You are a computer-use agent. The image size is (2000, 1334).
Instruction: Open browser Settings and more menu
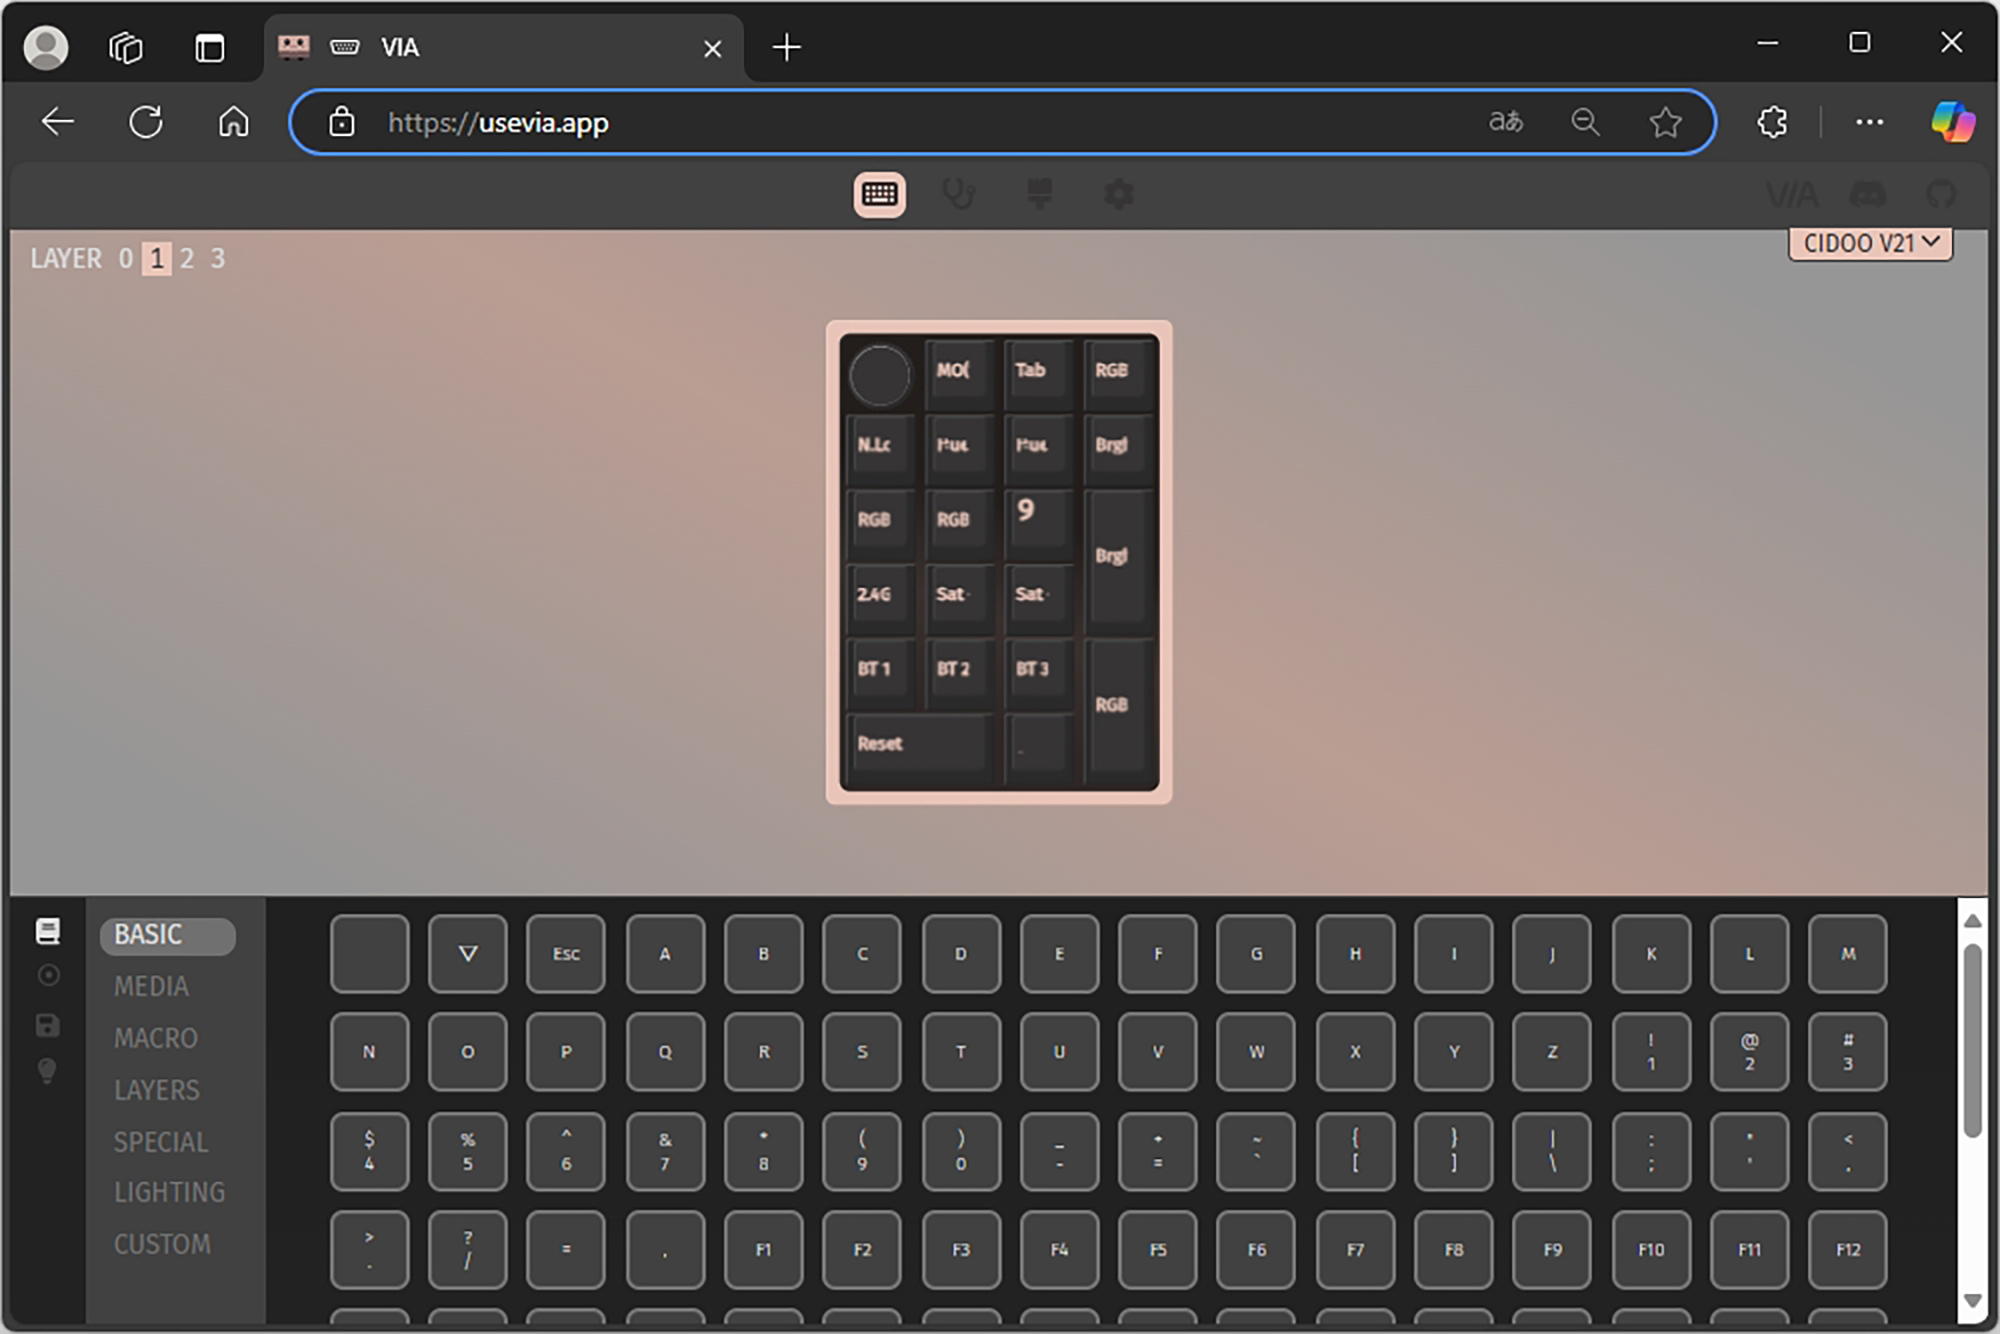pos(1868,122)
